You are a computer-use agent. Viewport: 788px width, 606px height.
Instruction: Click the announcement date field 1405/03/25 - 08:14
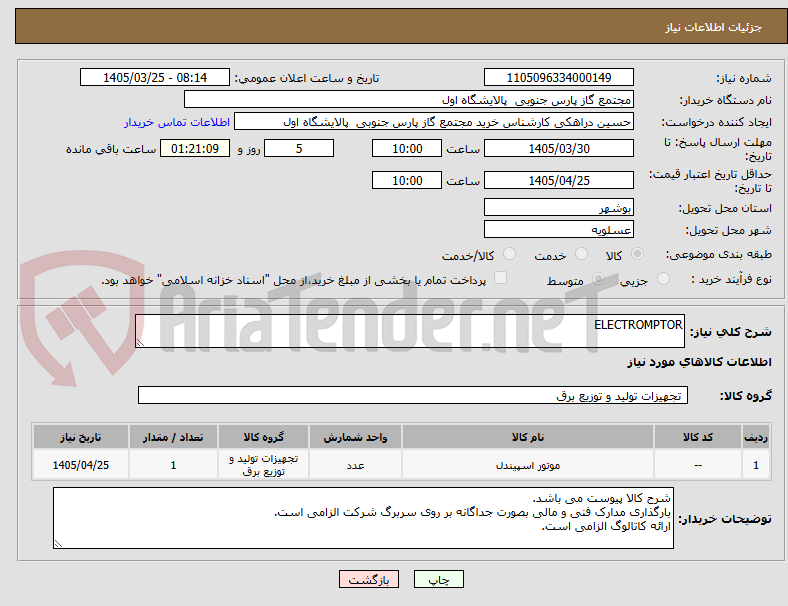pos(155,77)
